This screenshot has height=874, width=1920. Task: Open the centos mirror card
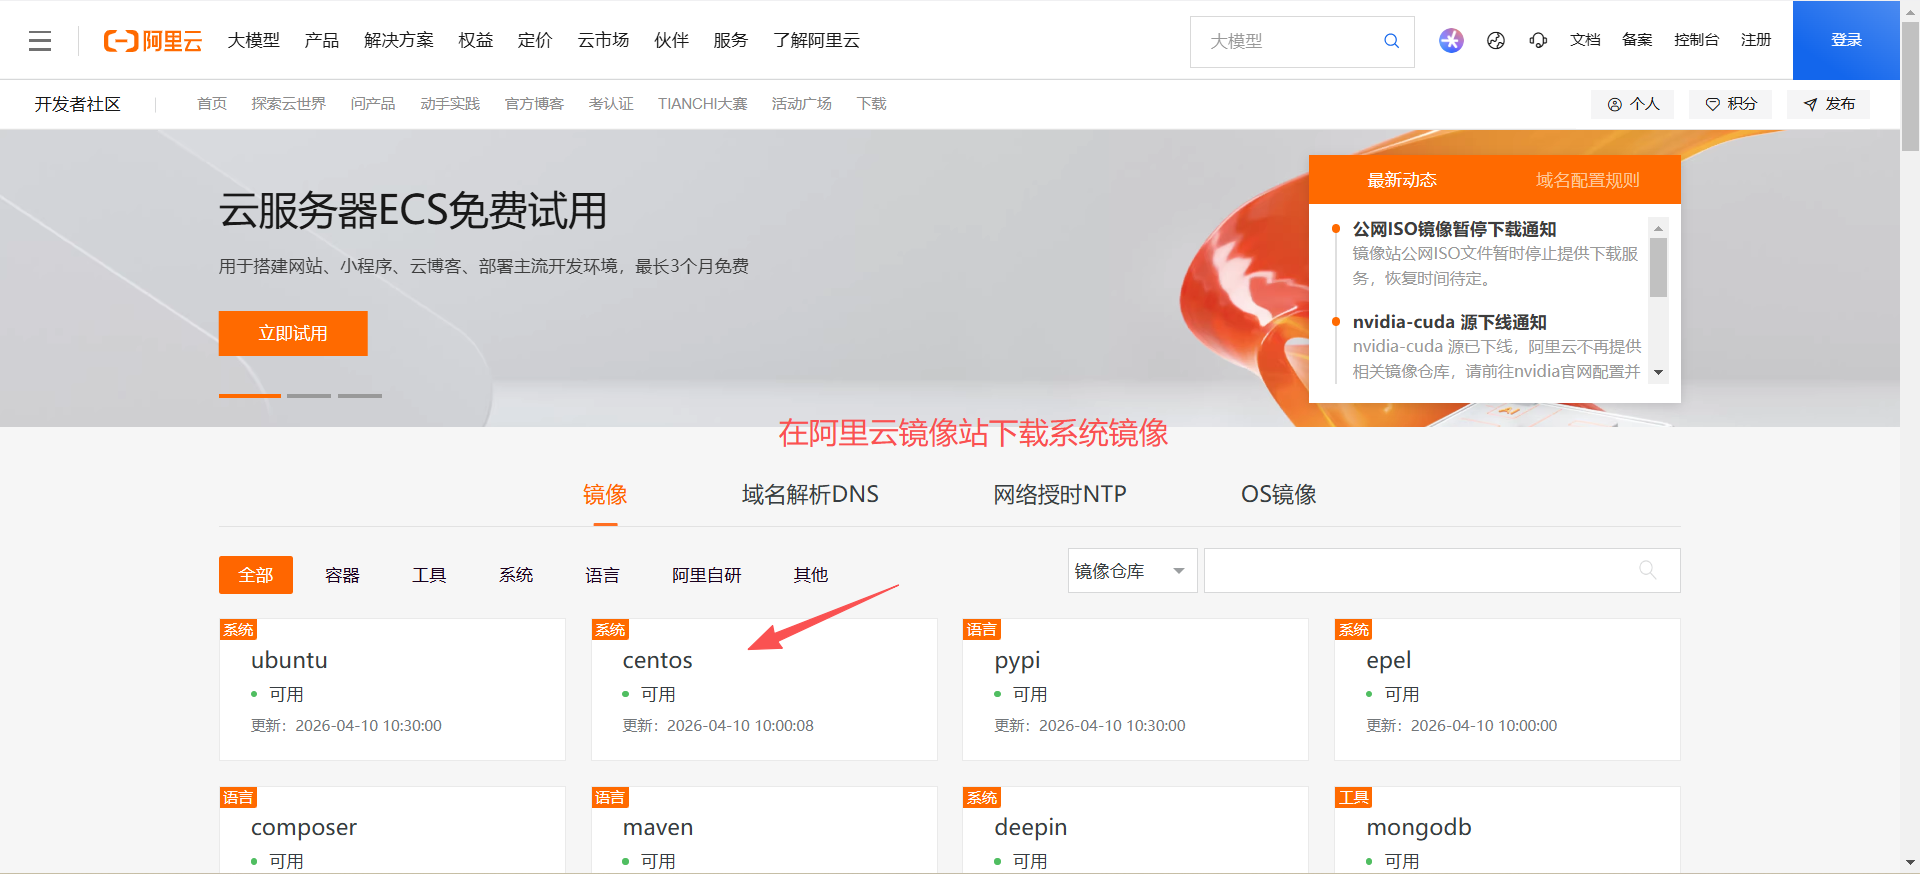coord(764,689)
